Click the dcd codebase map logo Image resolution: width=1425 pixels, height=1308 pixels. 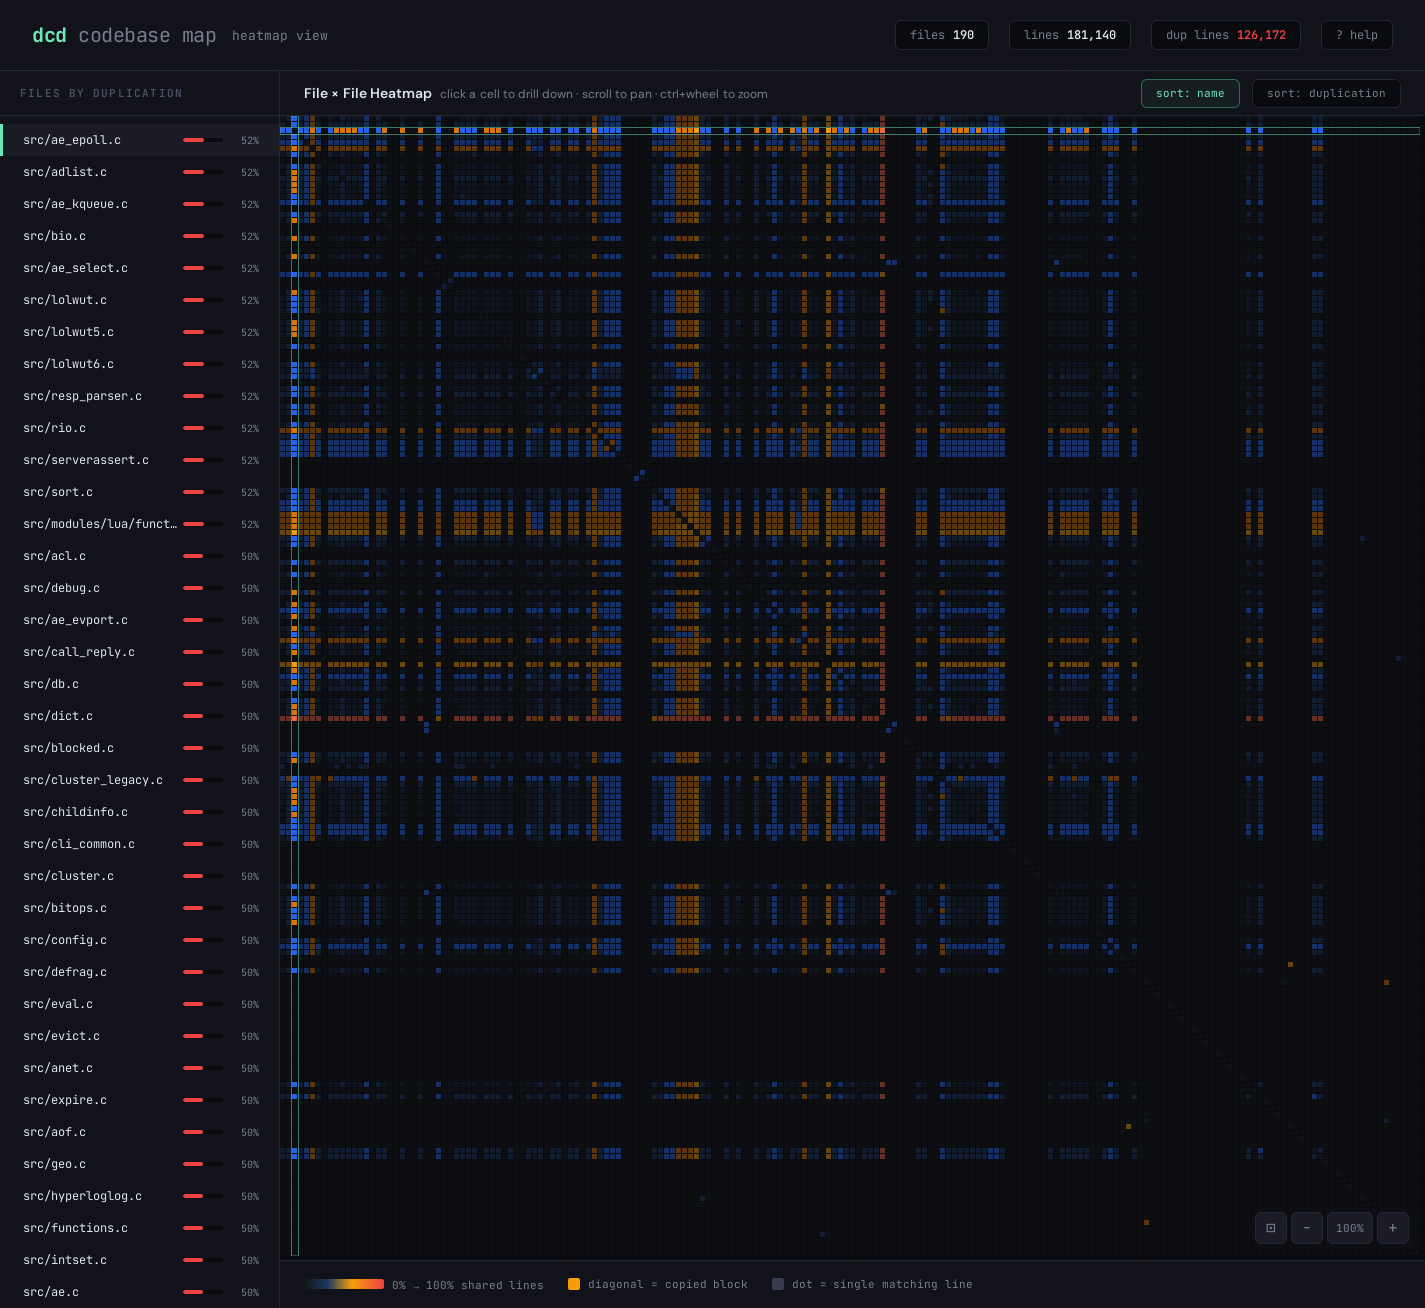[x=124, y=35]
